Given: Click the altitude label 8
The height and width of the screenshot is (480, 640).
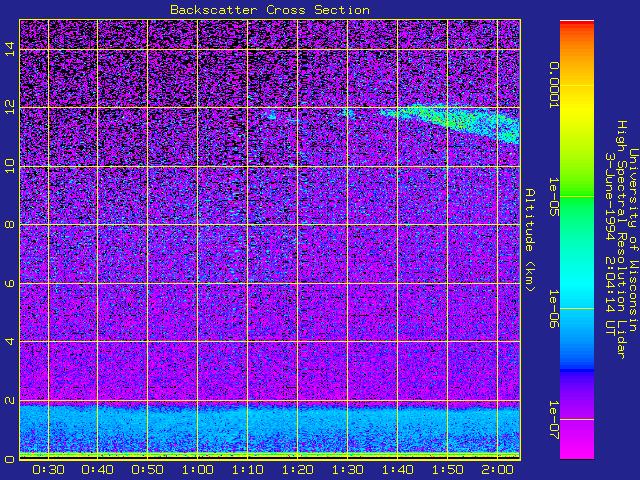Looking at the screenshot, I should pyautogui.click(x=10, y=224).
